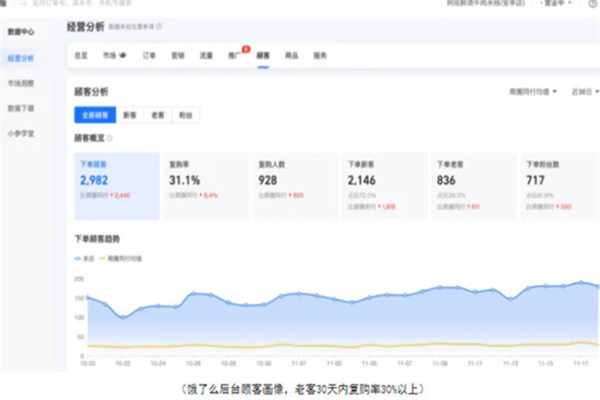
Task: Open 市场洞察 in the left sidebar
Action: [21, 83]
